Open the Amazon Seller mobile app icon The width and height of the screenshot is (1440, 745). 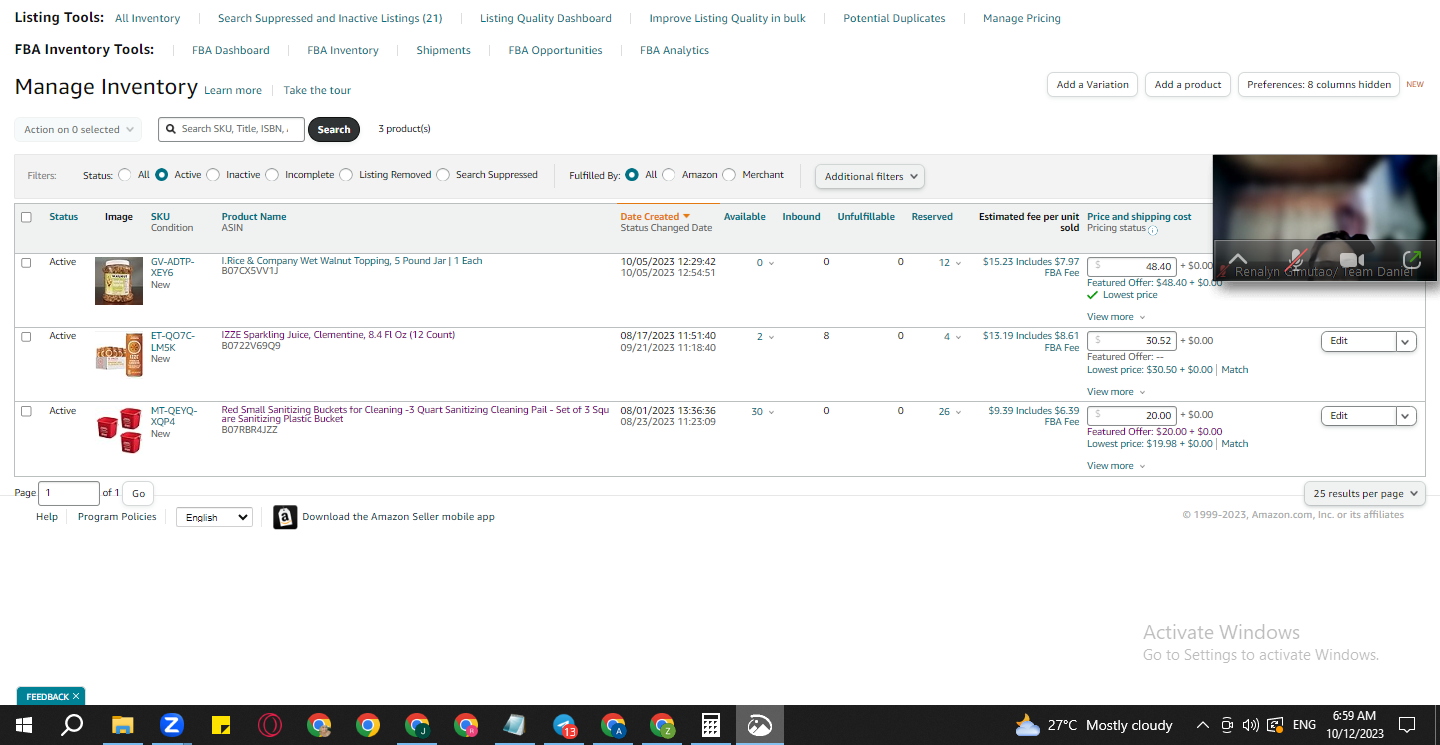click(x=285, y=517)
